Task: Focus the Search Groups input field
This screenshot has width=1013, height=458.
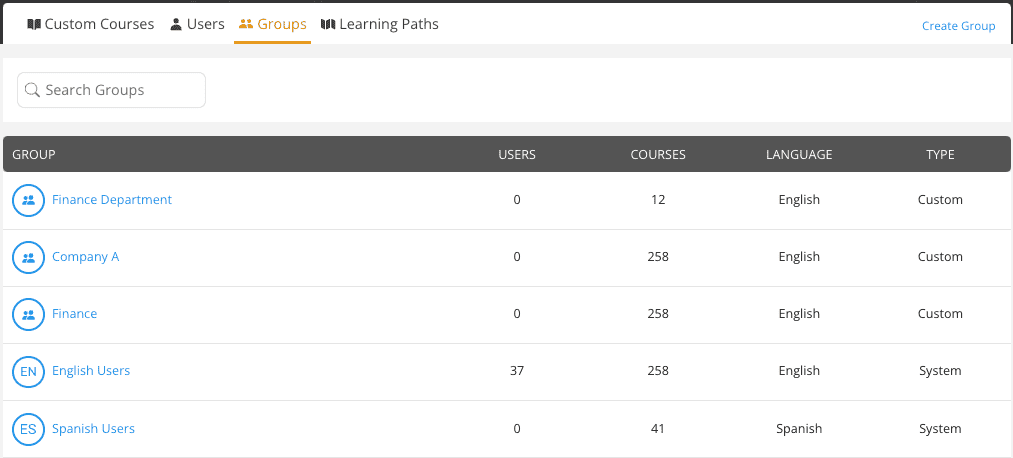Action: [120, 90]
